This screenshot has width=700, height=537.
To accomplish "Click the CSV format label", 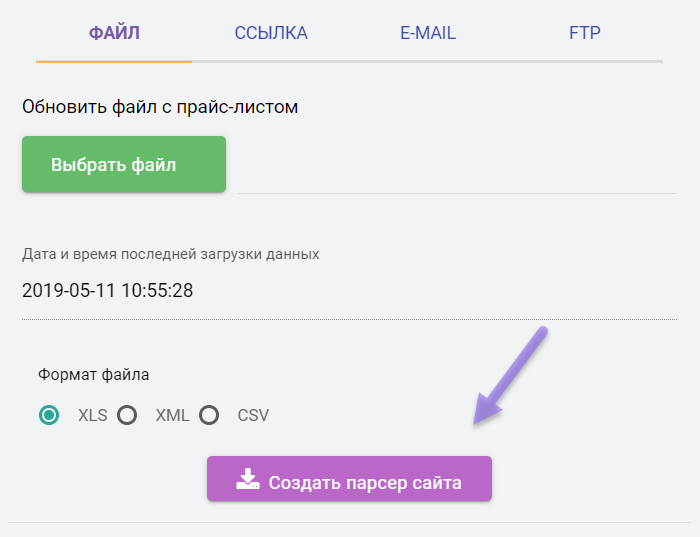I will pyautogui.click(x=253, y=415).
